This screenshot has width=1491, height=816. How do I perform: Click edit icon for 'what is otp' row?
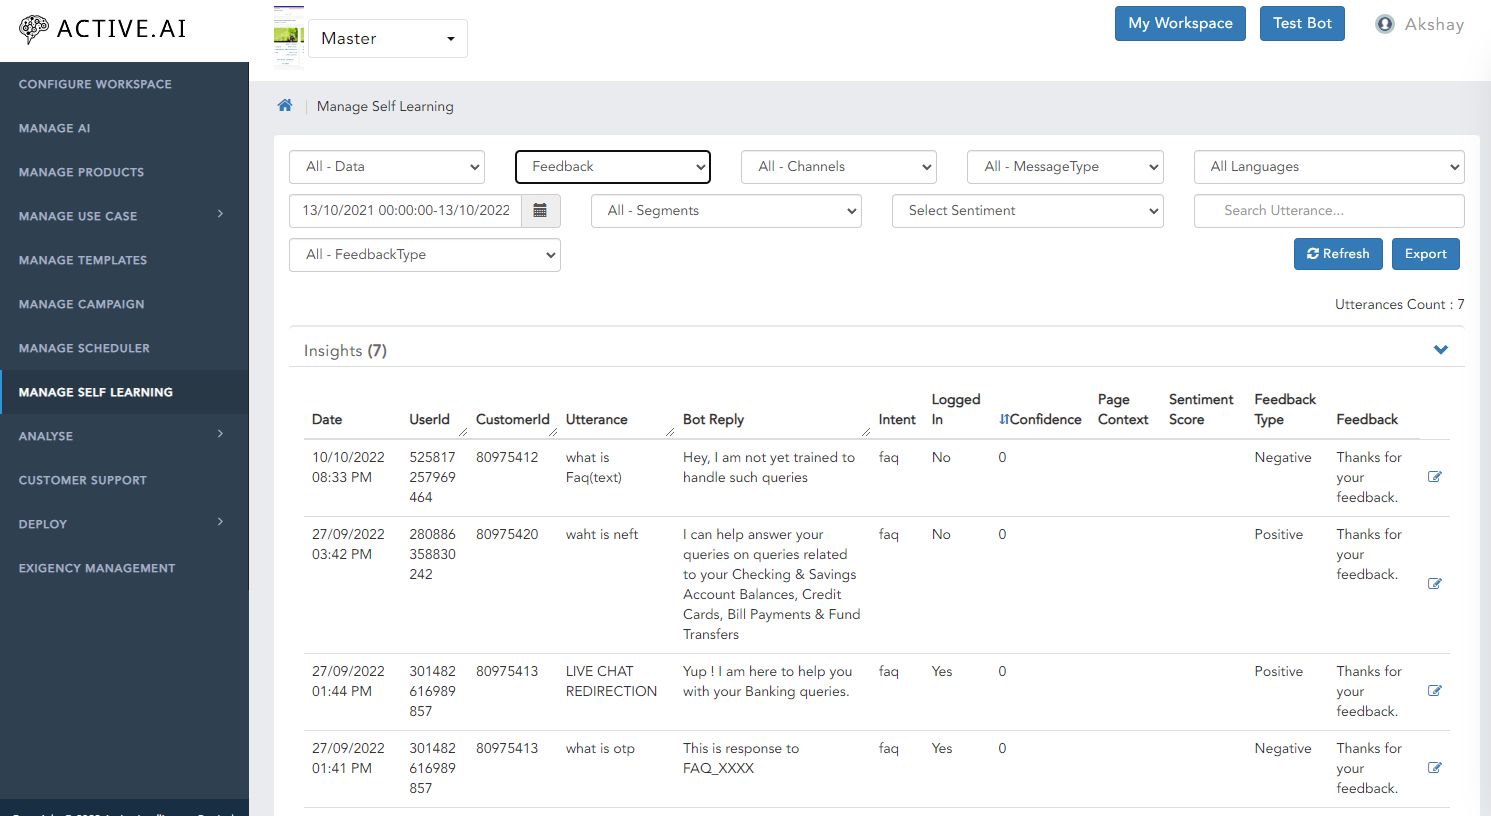1434,767
